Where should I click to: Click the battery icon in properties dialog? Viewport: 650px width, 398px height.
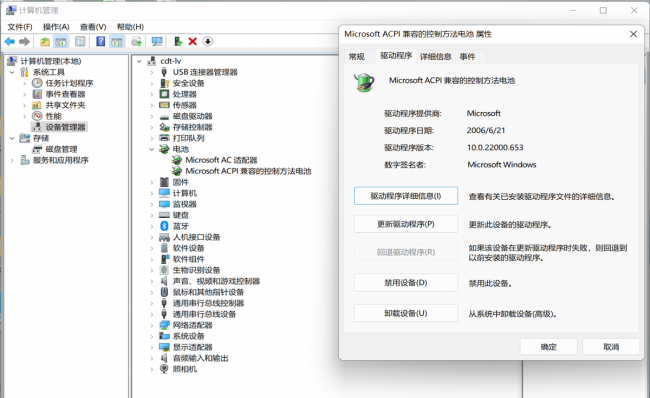click(x=364, y=82)
